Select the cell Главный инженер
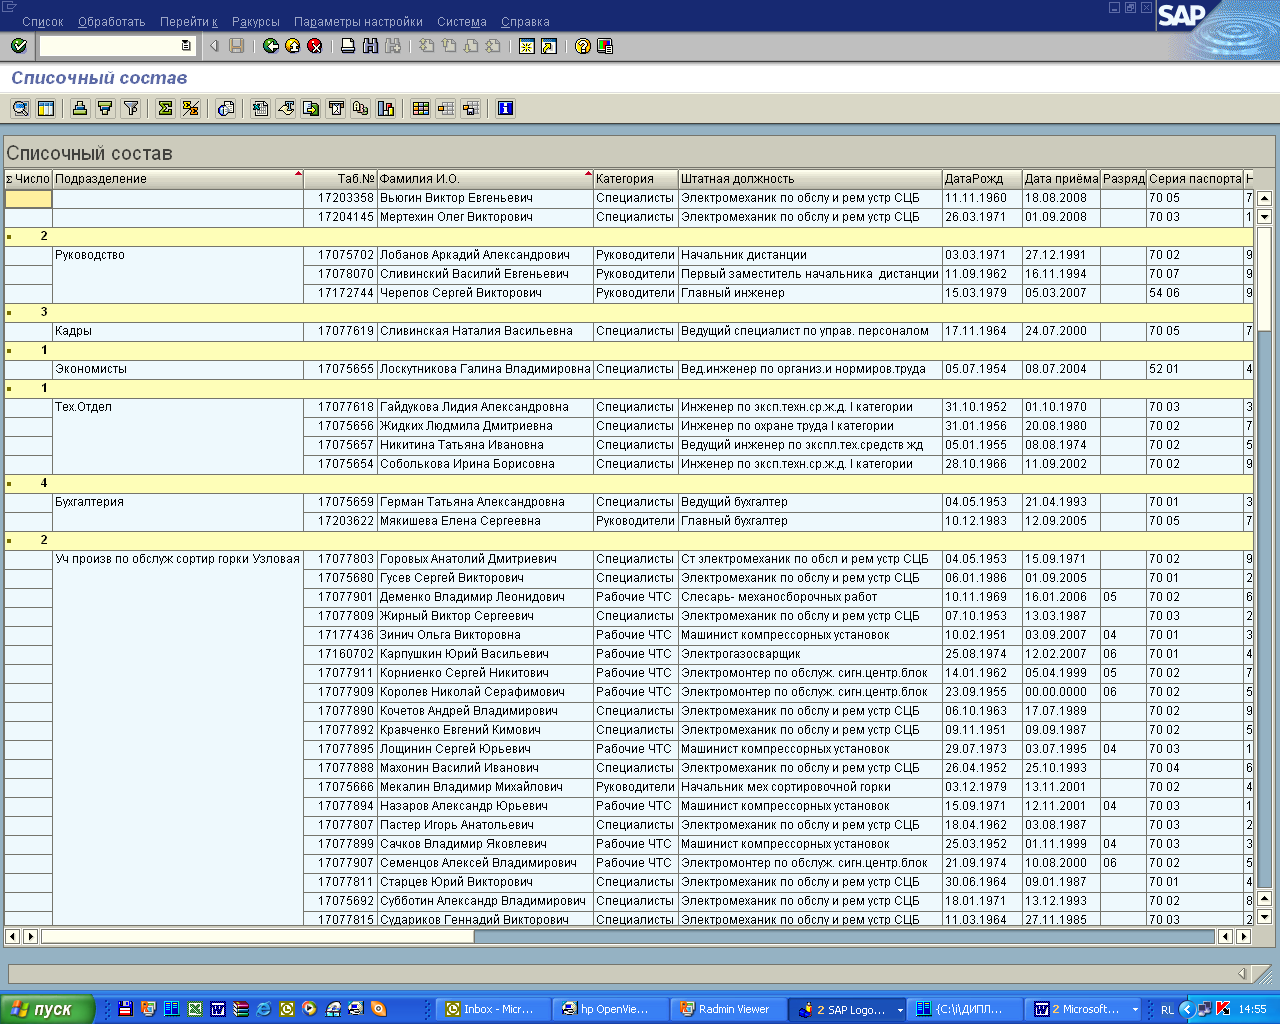 [x=810, y=293]
